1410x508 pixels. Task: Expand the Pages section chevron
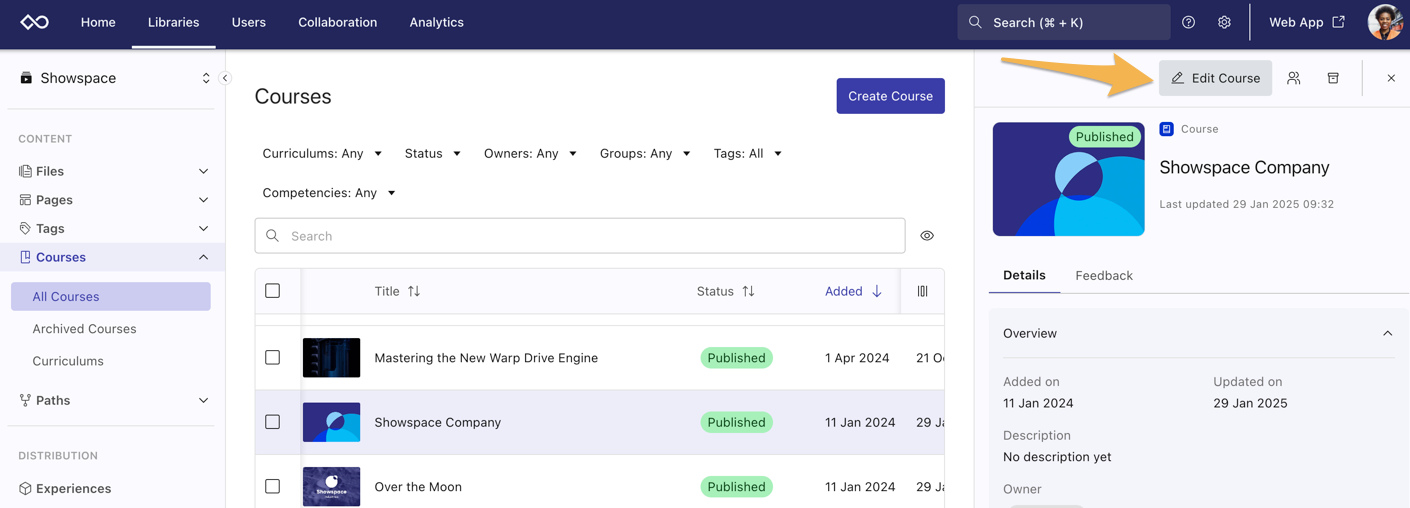click(203, 200)
